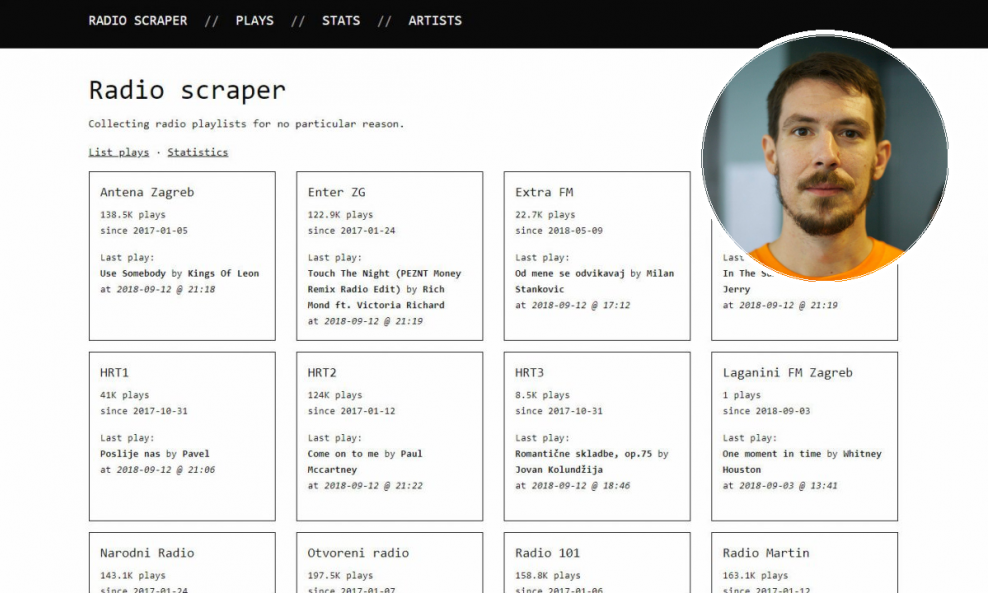Open the Antena Zagreb station title

click(147, 192)
